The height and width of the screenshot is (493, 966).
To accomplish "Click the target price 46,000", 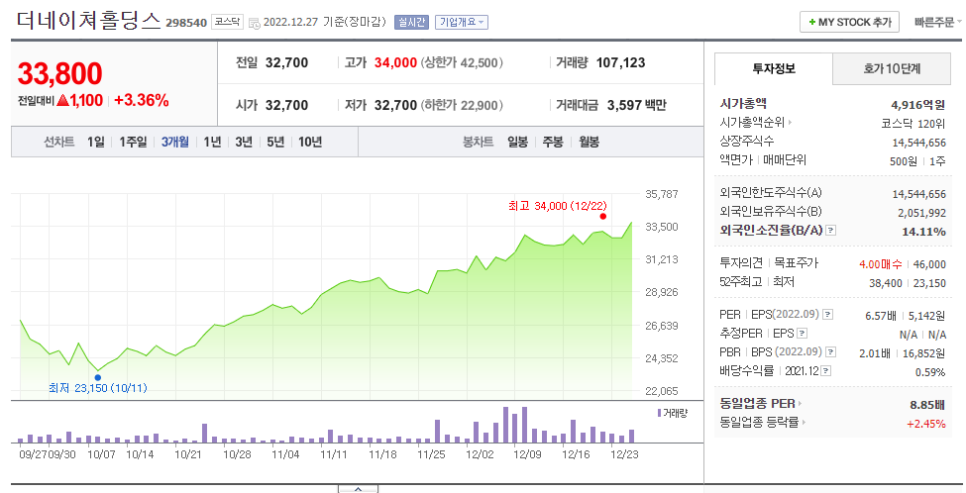I will pyautogui.click(x=929, y=264).
